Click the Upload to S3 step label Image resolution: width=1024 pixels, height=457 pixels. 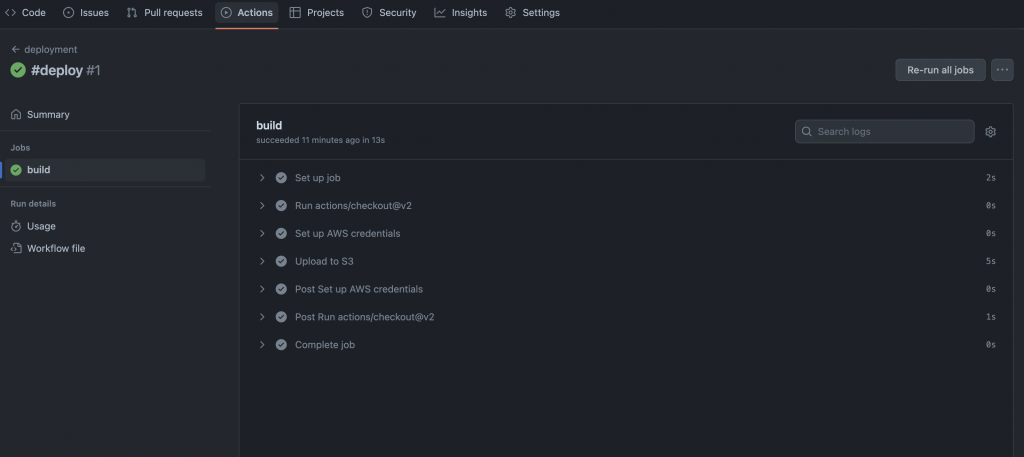point(324,261)
